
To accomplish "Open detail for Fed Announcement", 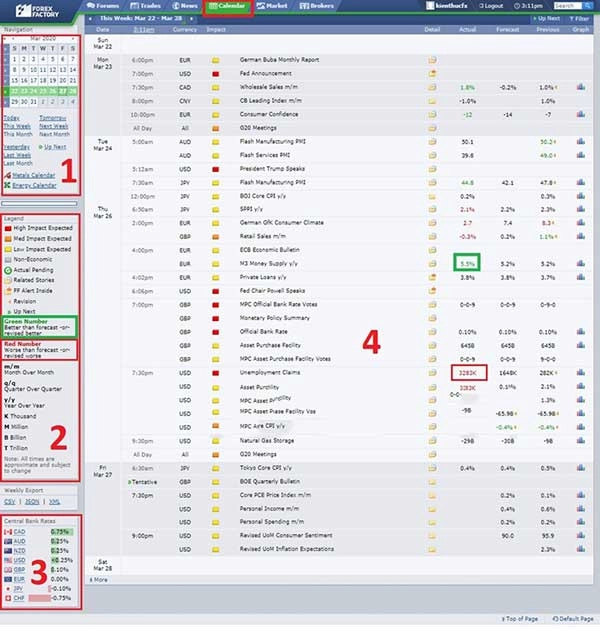I will coord(432,74).
